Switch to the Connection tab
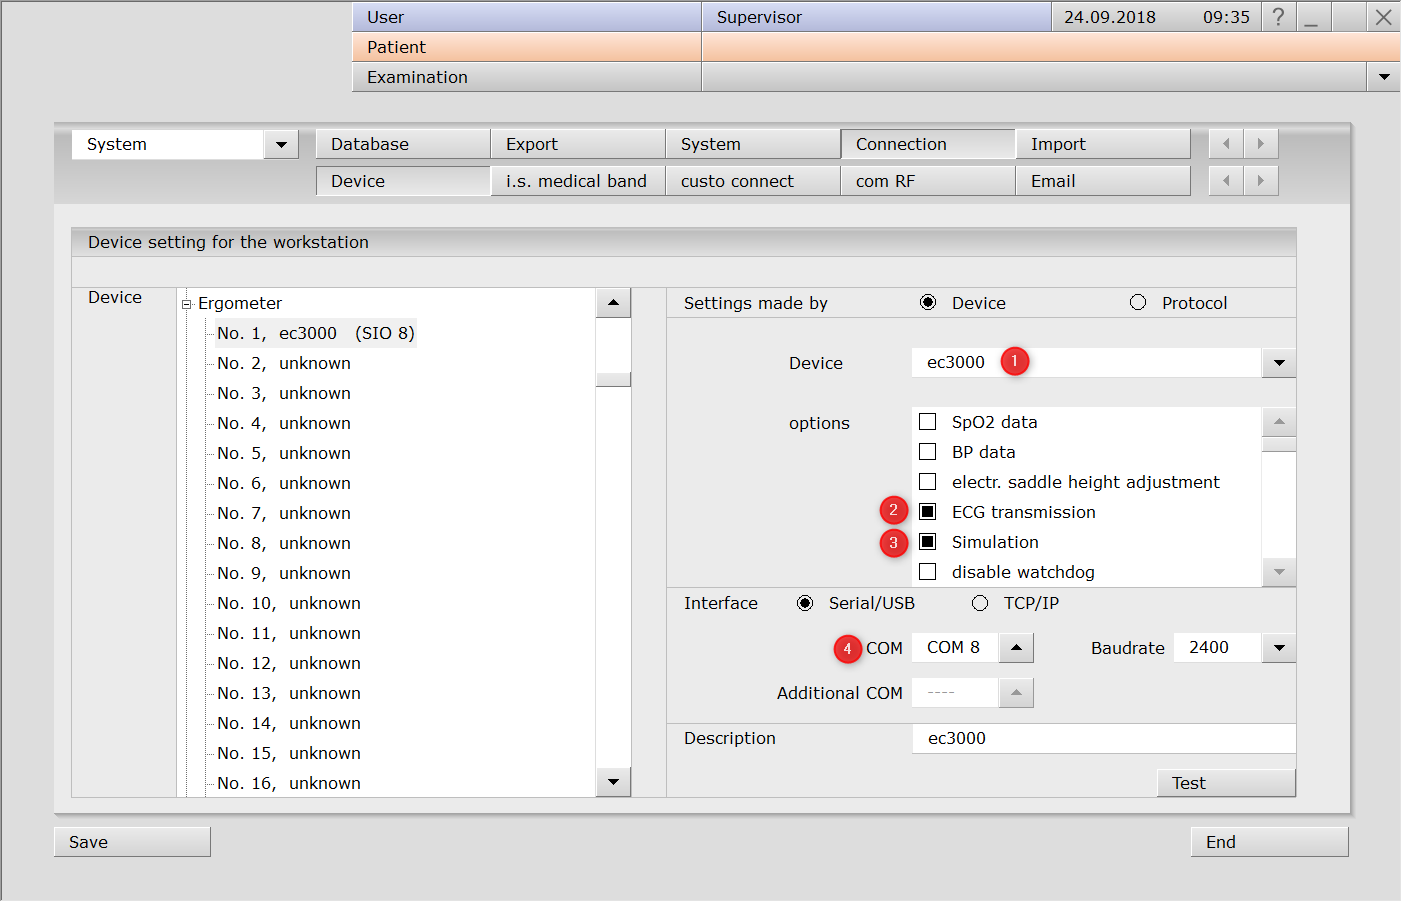The width and height of the screenshot is (1402, 902). click(x=928, y=144)
